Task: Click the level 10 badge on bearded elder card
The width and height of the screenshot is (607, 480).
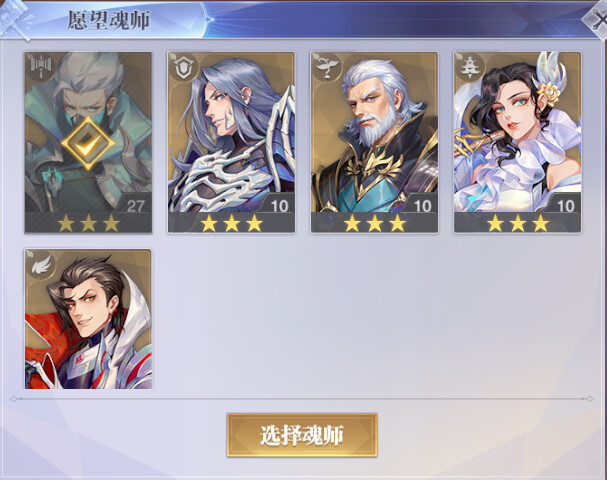Action: point(422,205)
